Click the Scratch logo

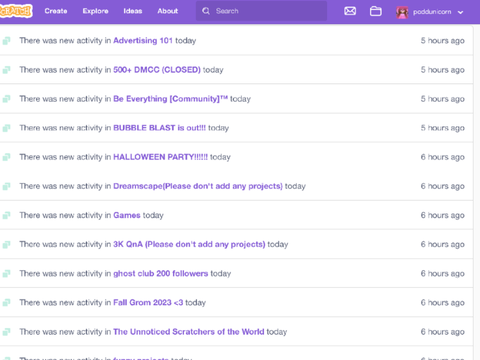pyautogui.click(x=16, y=11)
